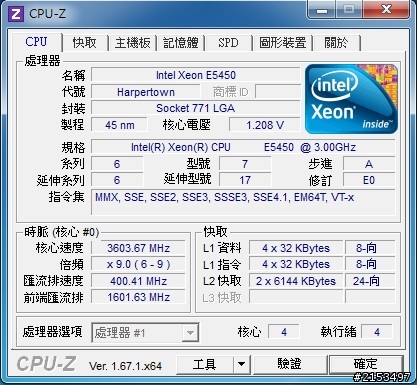Viewport: 417px width, 385px height.
Task: Click the L2 cache 2 x 6144 KBytes
Action: [x=296, y=281]
